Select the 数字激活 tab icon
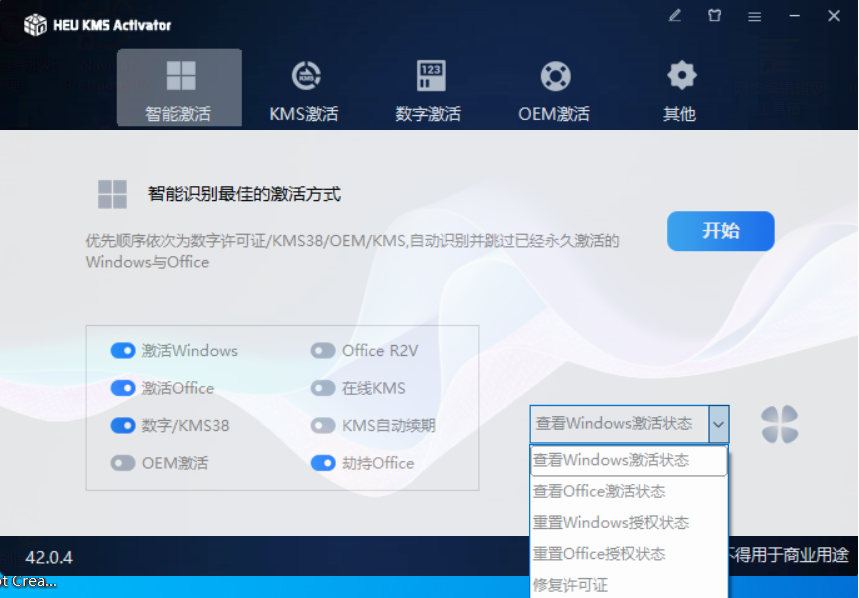 [430, 76]
